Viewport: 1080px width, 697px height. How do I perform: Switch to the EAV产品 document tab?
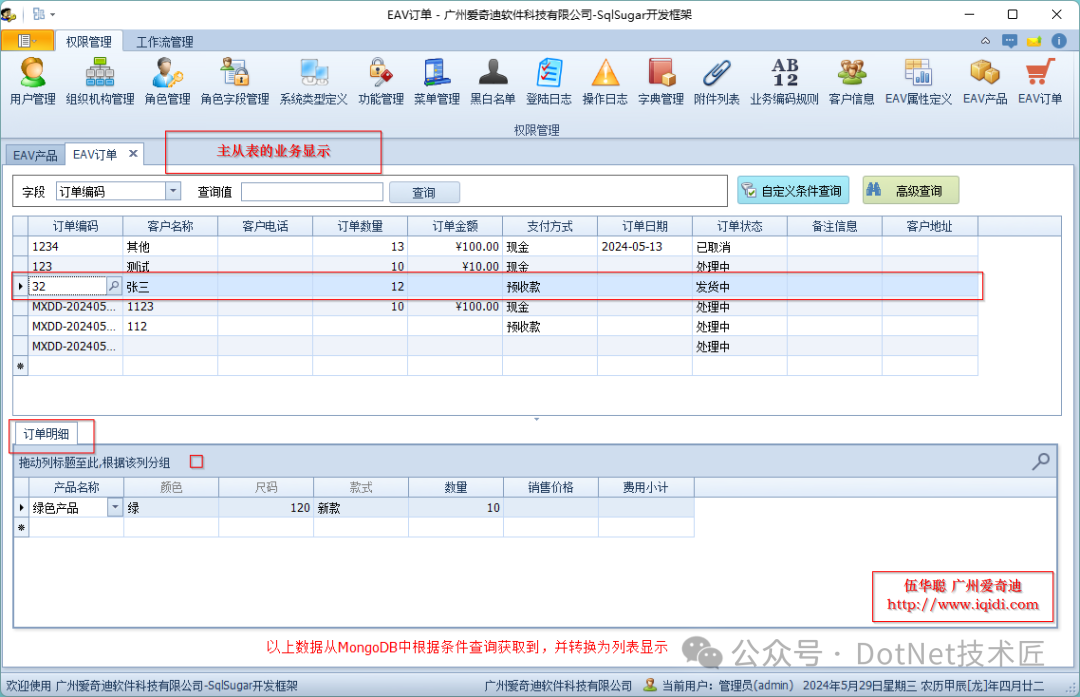(x=35, y=155)
